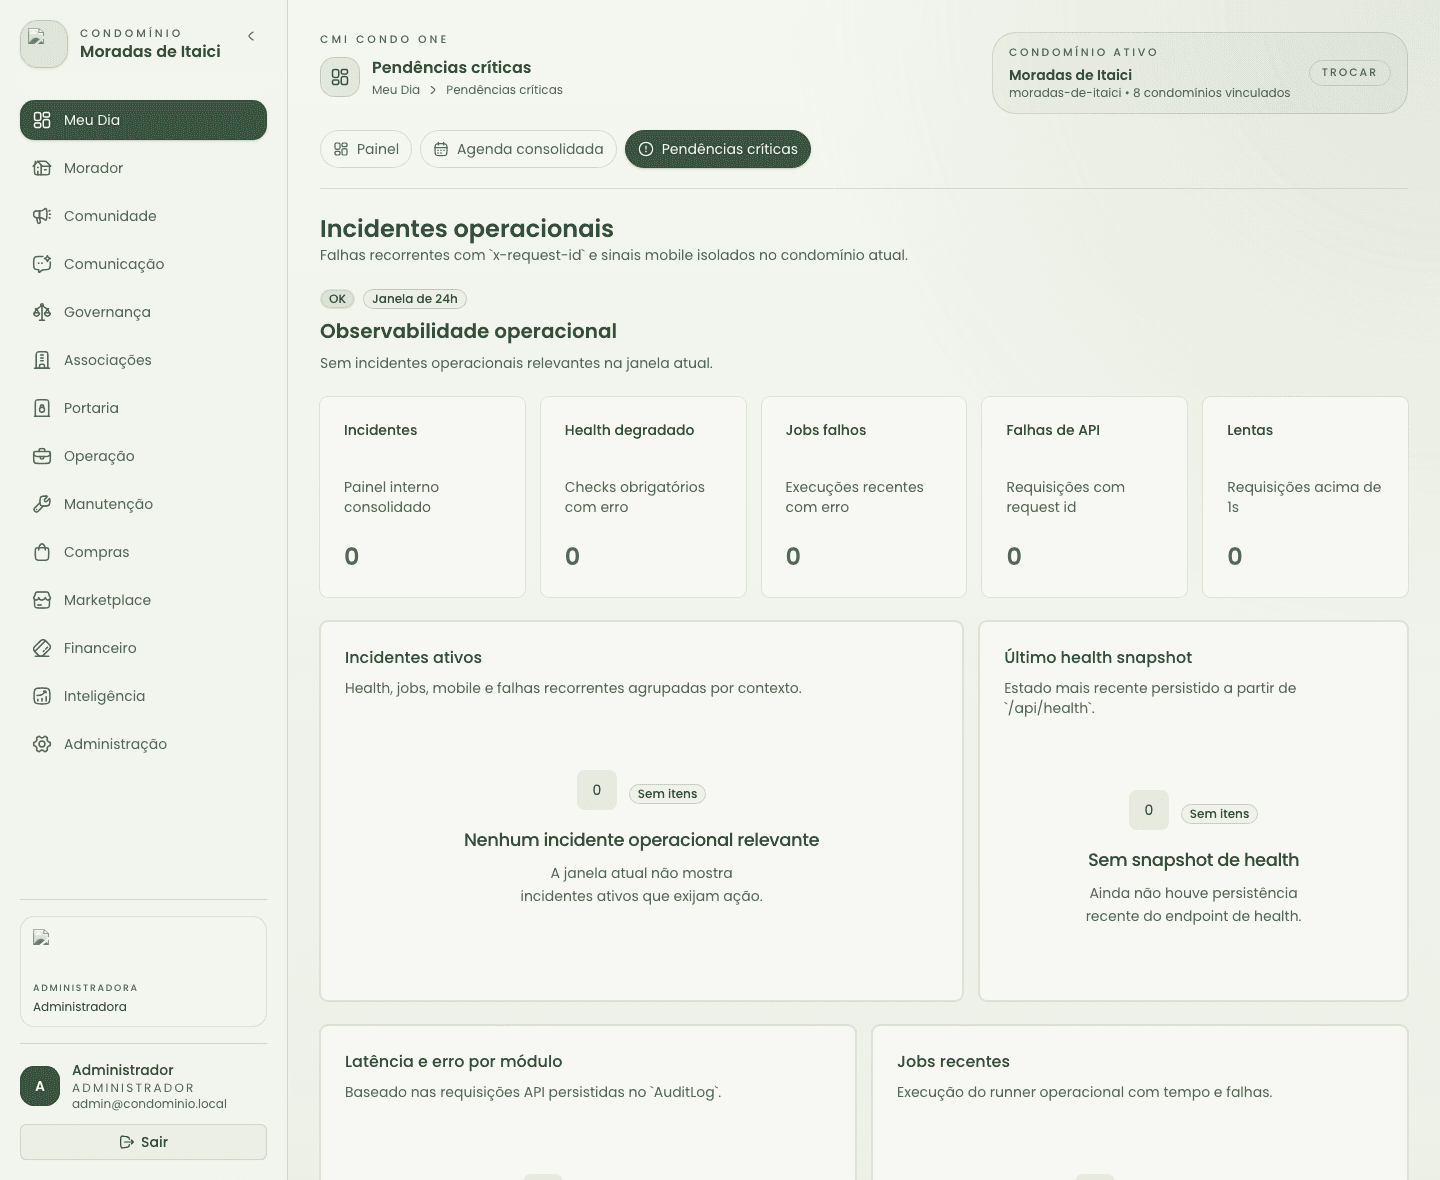Viewport: 1440px width, 1180px height.
Task: Collapse the sidebar with the chevron
Action: point(251,36)
